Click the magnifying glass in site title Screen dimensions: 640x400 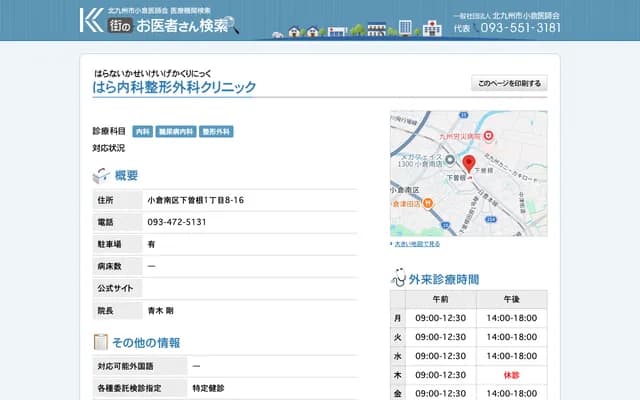point(233,24)
